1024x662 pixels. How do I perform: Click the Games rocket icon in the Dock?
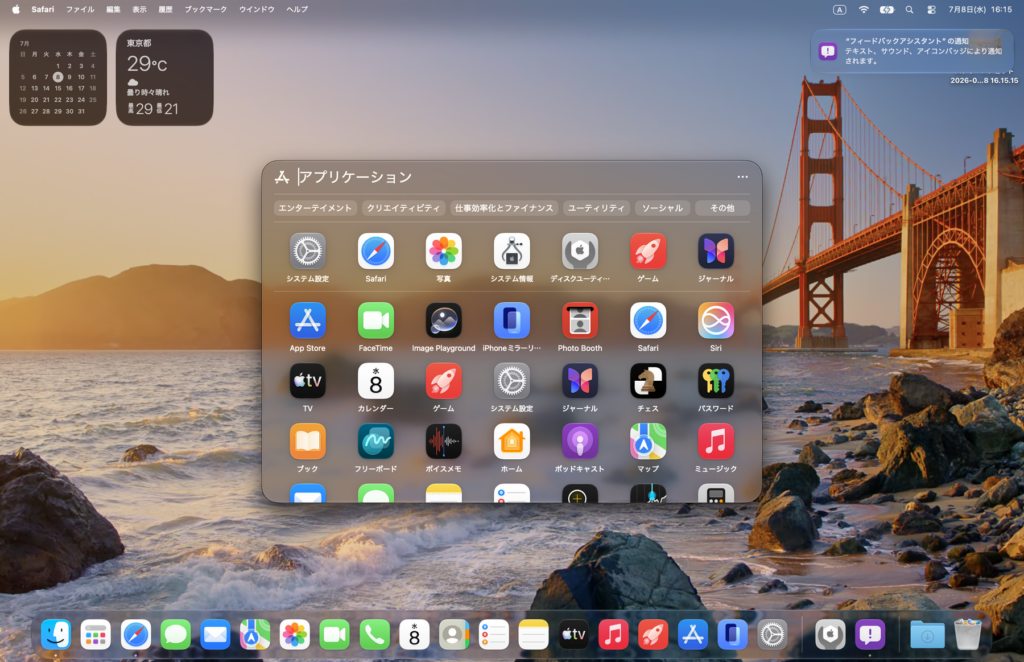(x=653, y=635)
